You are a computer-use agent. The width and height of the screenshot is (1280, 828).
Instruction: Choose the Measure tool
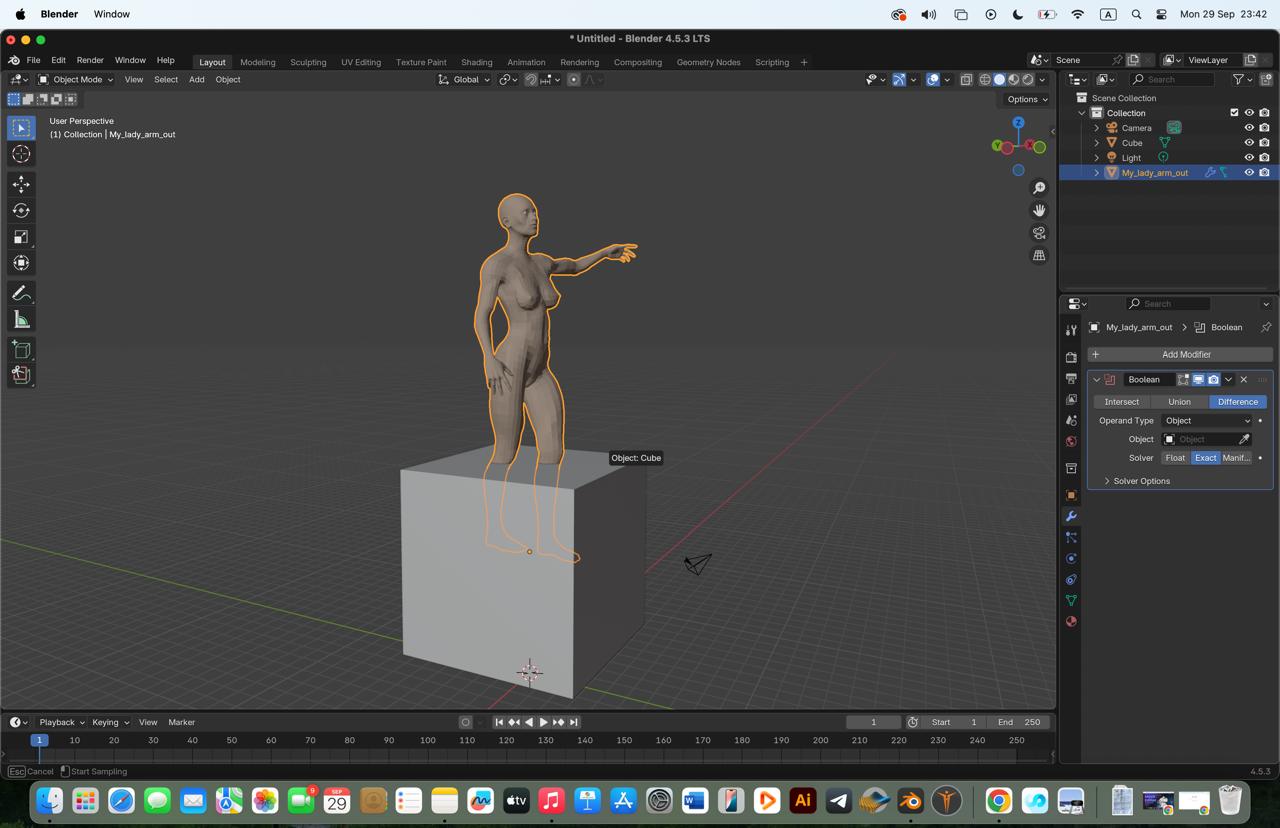(21, 320)
